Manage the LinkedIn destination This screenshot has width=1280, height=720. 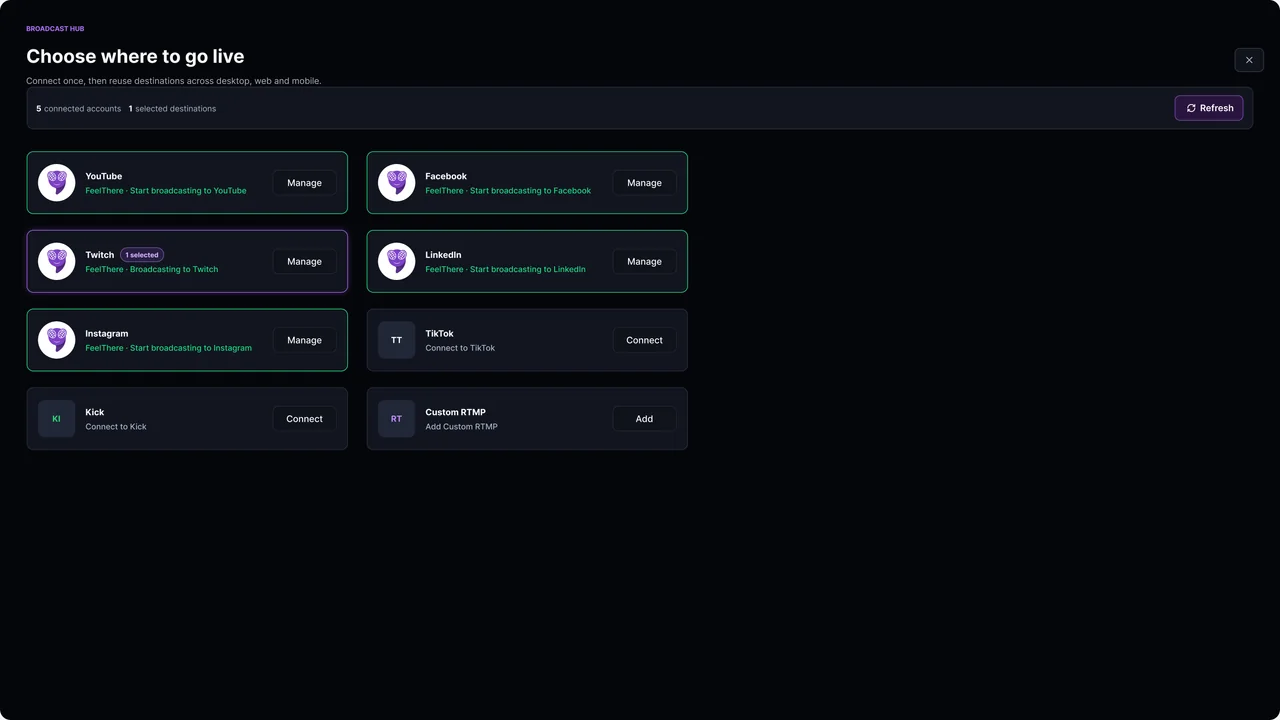[645, 262]
